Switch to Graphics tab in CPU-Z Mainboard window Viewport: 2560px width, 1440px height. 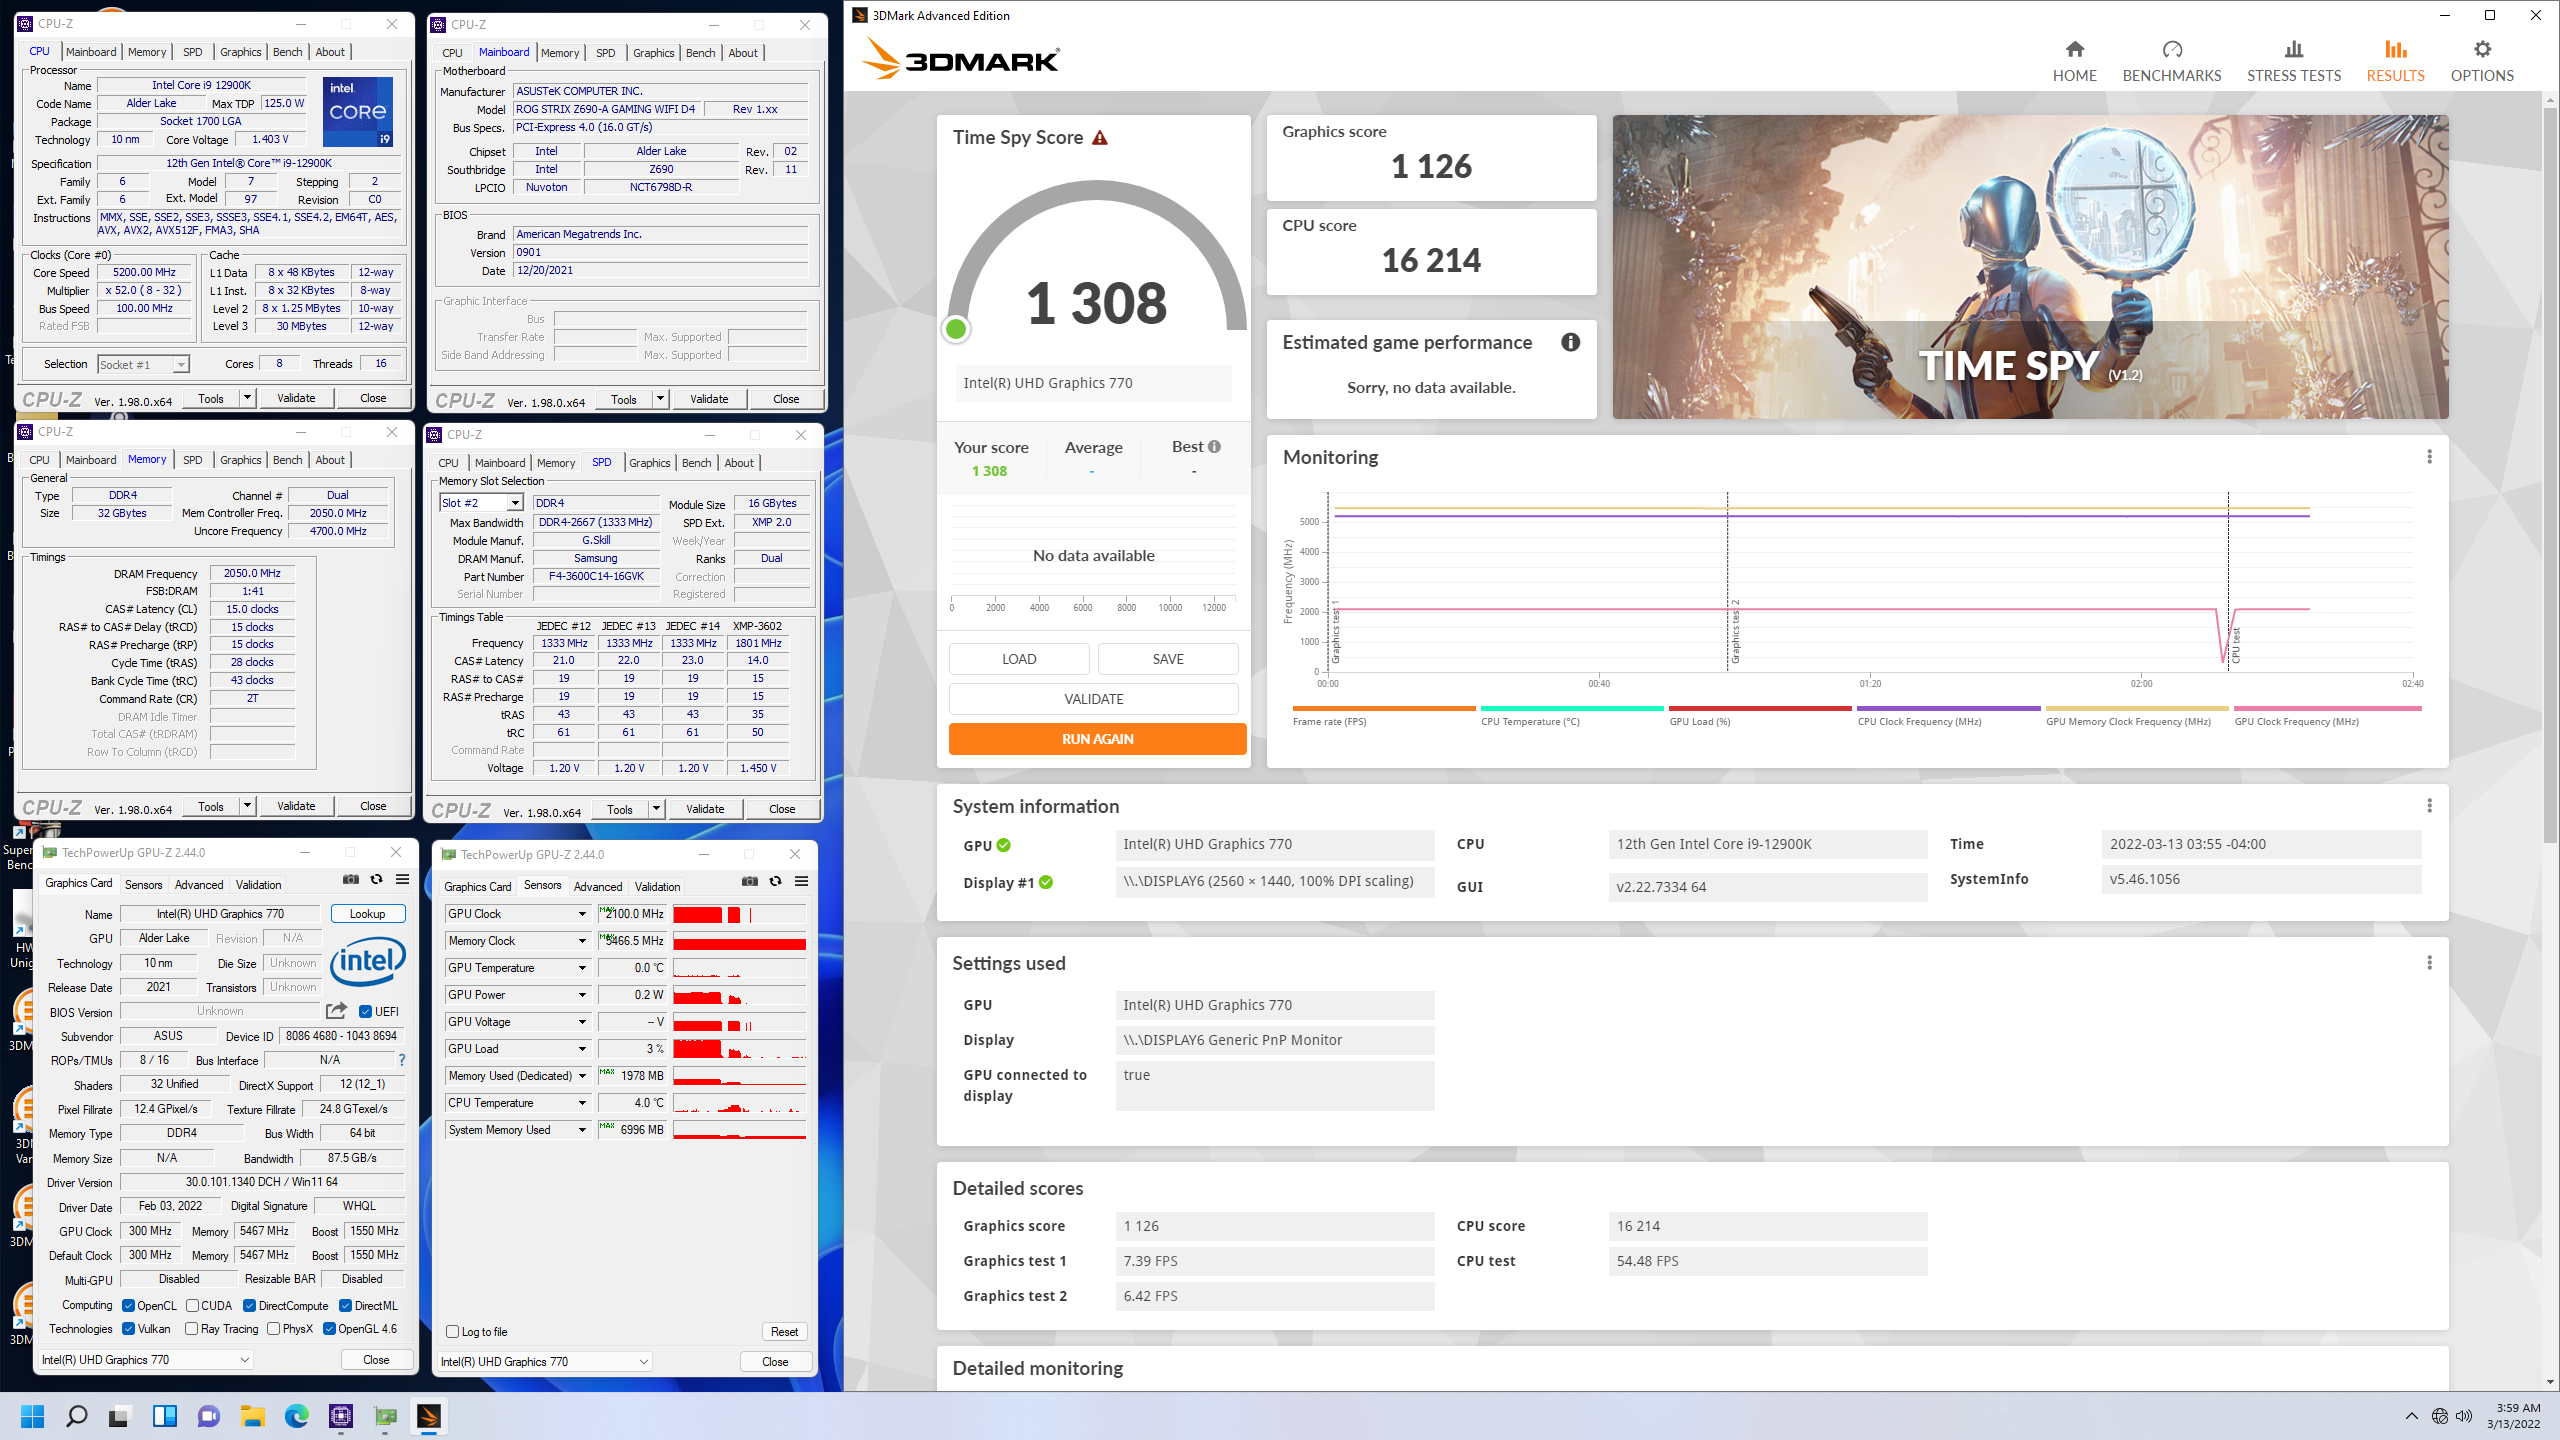click(x=654, y=53)
